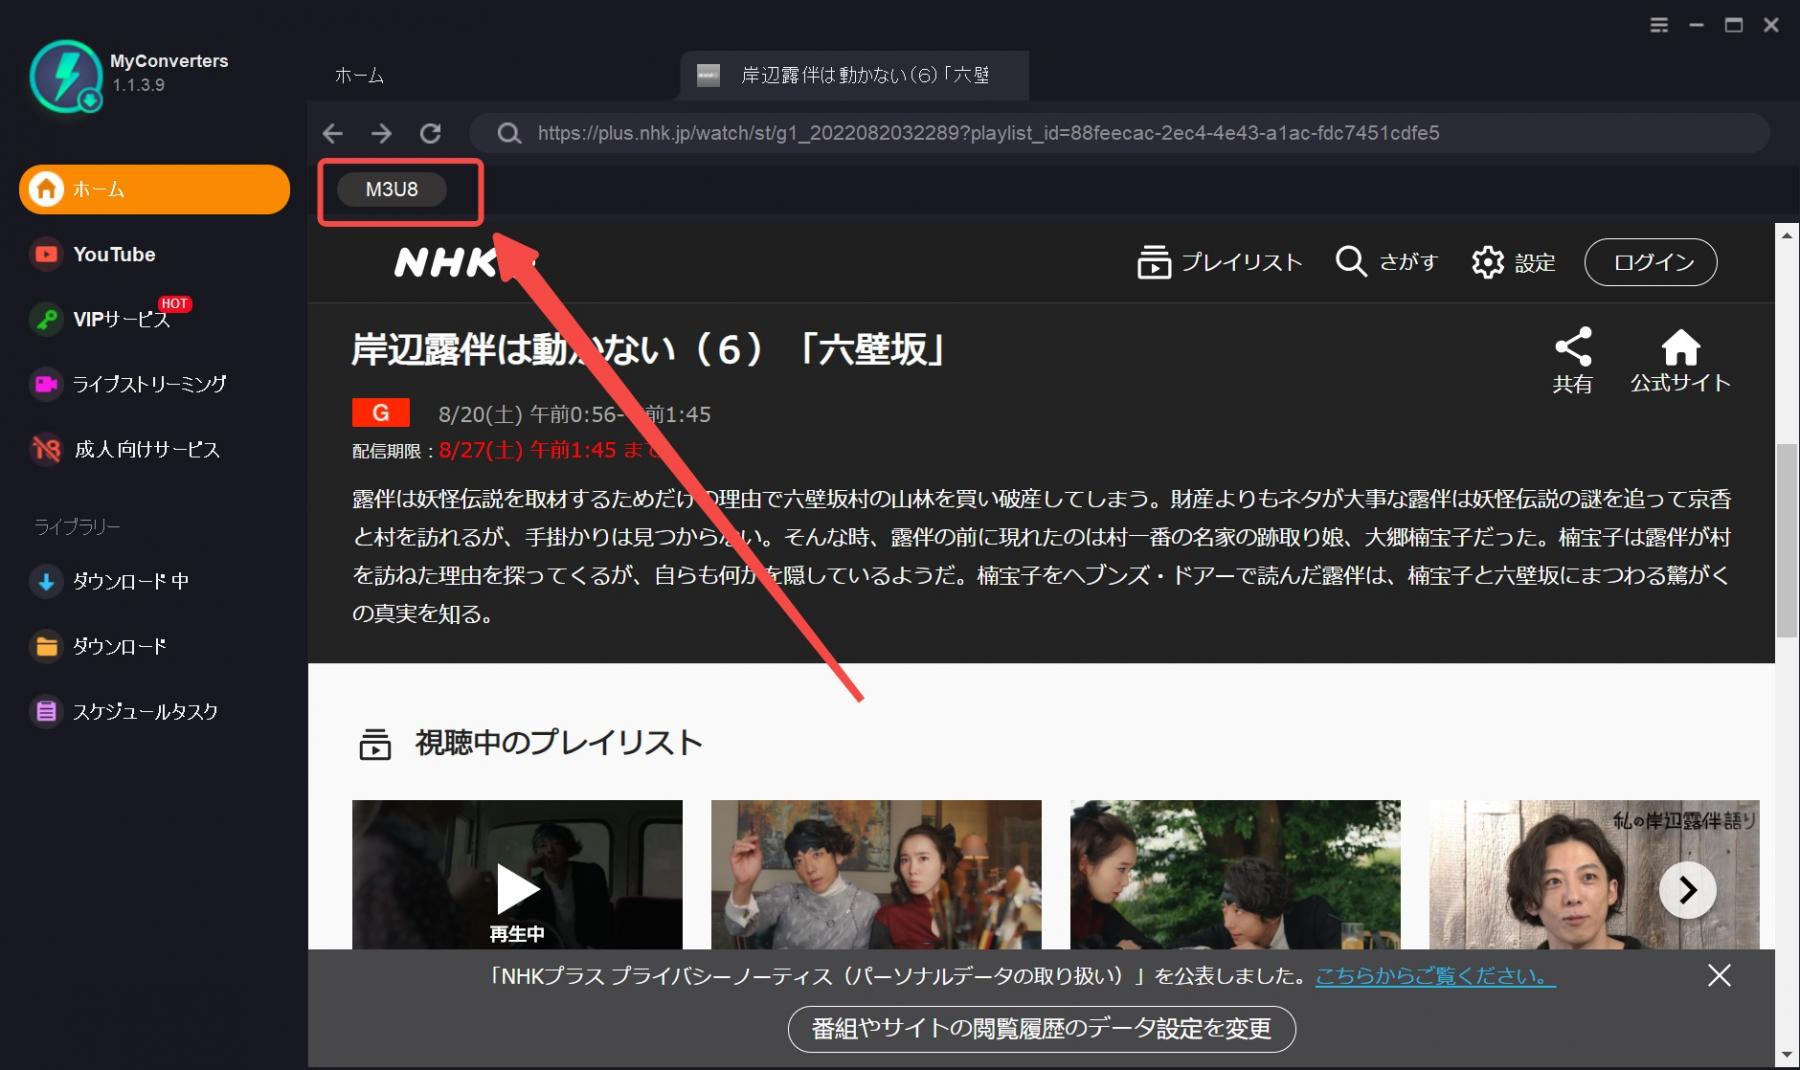Go back with the browser arrow
The image size is (1800, 1070).
point(333,133)
